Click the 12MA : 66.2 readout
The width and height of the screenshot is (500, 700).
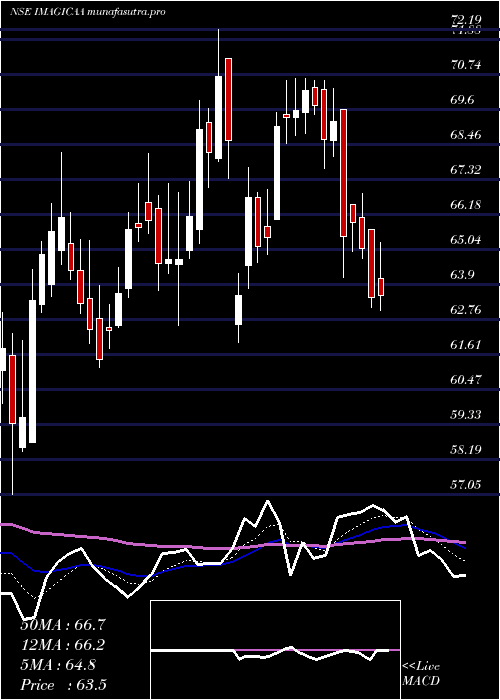pyautogui.click(x=63, y=645)
